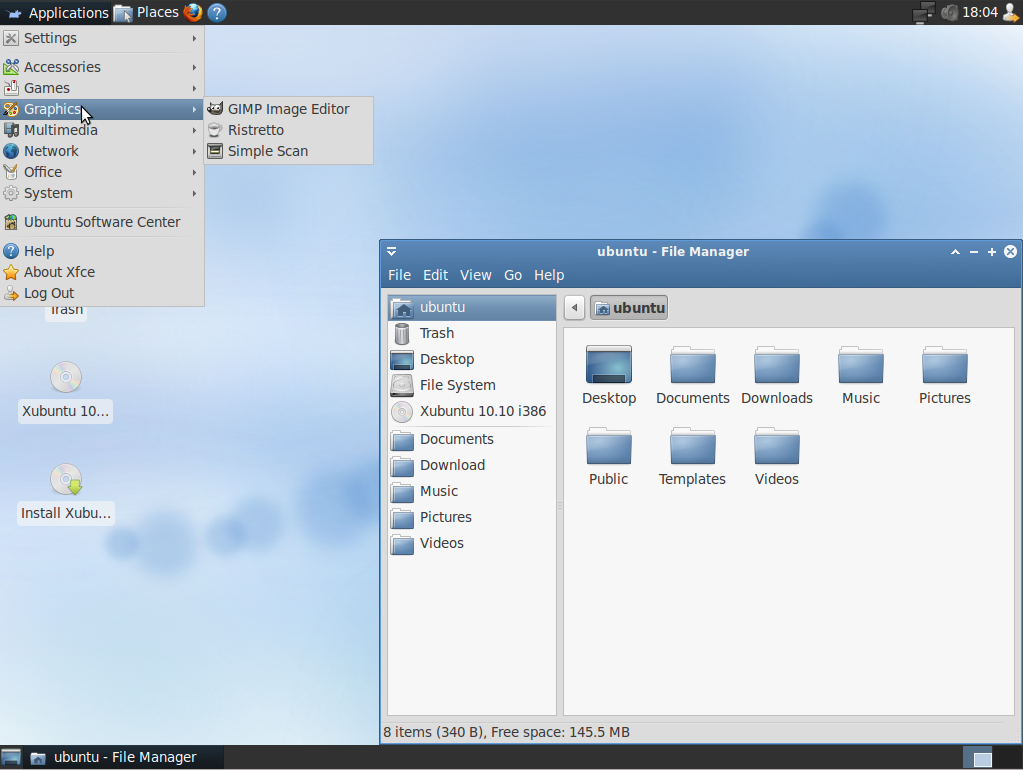Viewport: 1023px width, 770px height.
Task: Select the Documents folder icon in main pane
Action: click(693, 365)
